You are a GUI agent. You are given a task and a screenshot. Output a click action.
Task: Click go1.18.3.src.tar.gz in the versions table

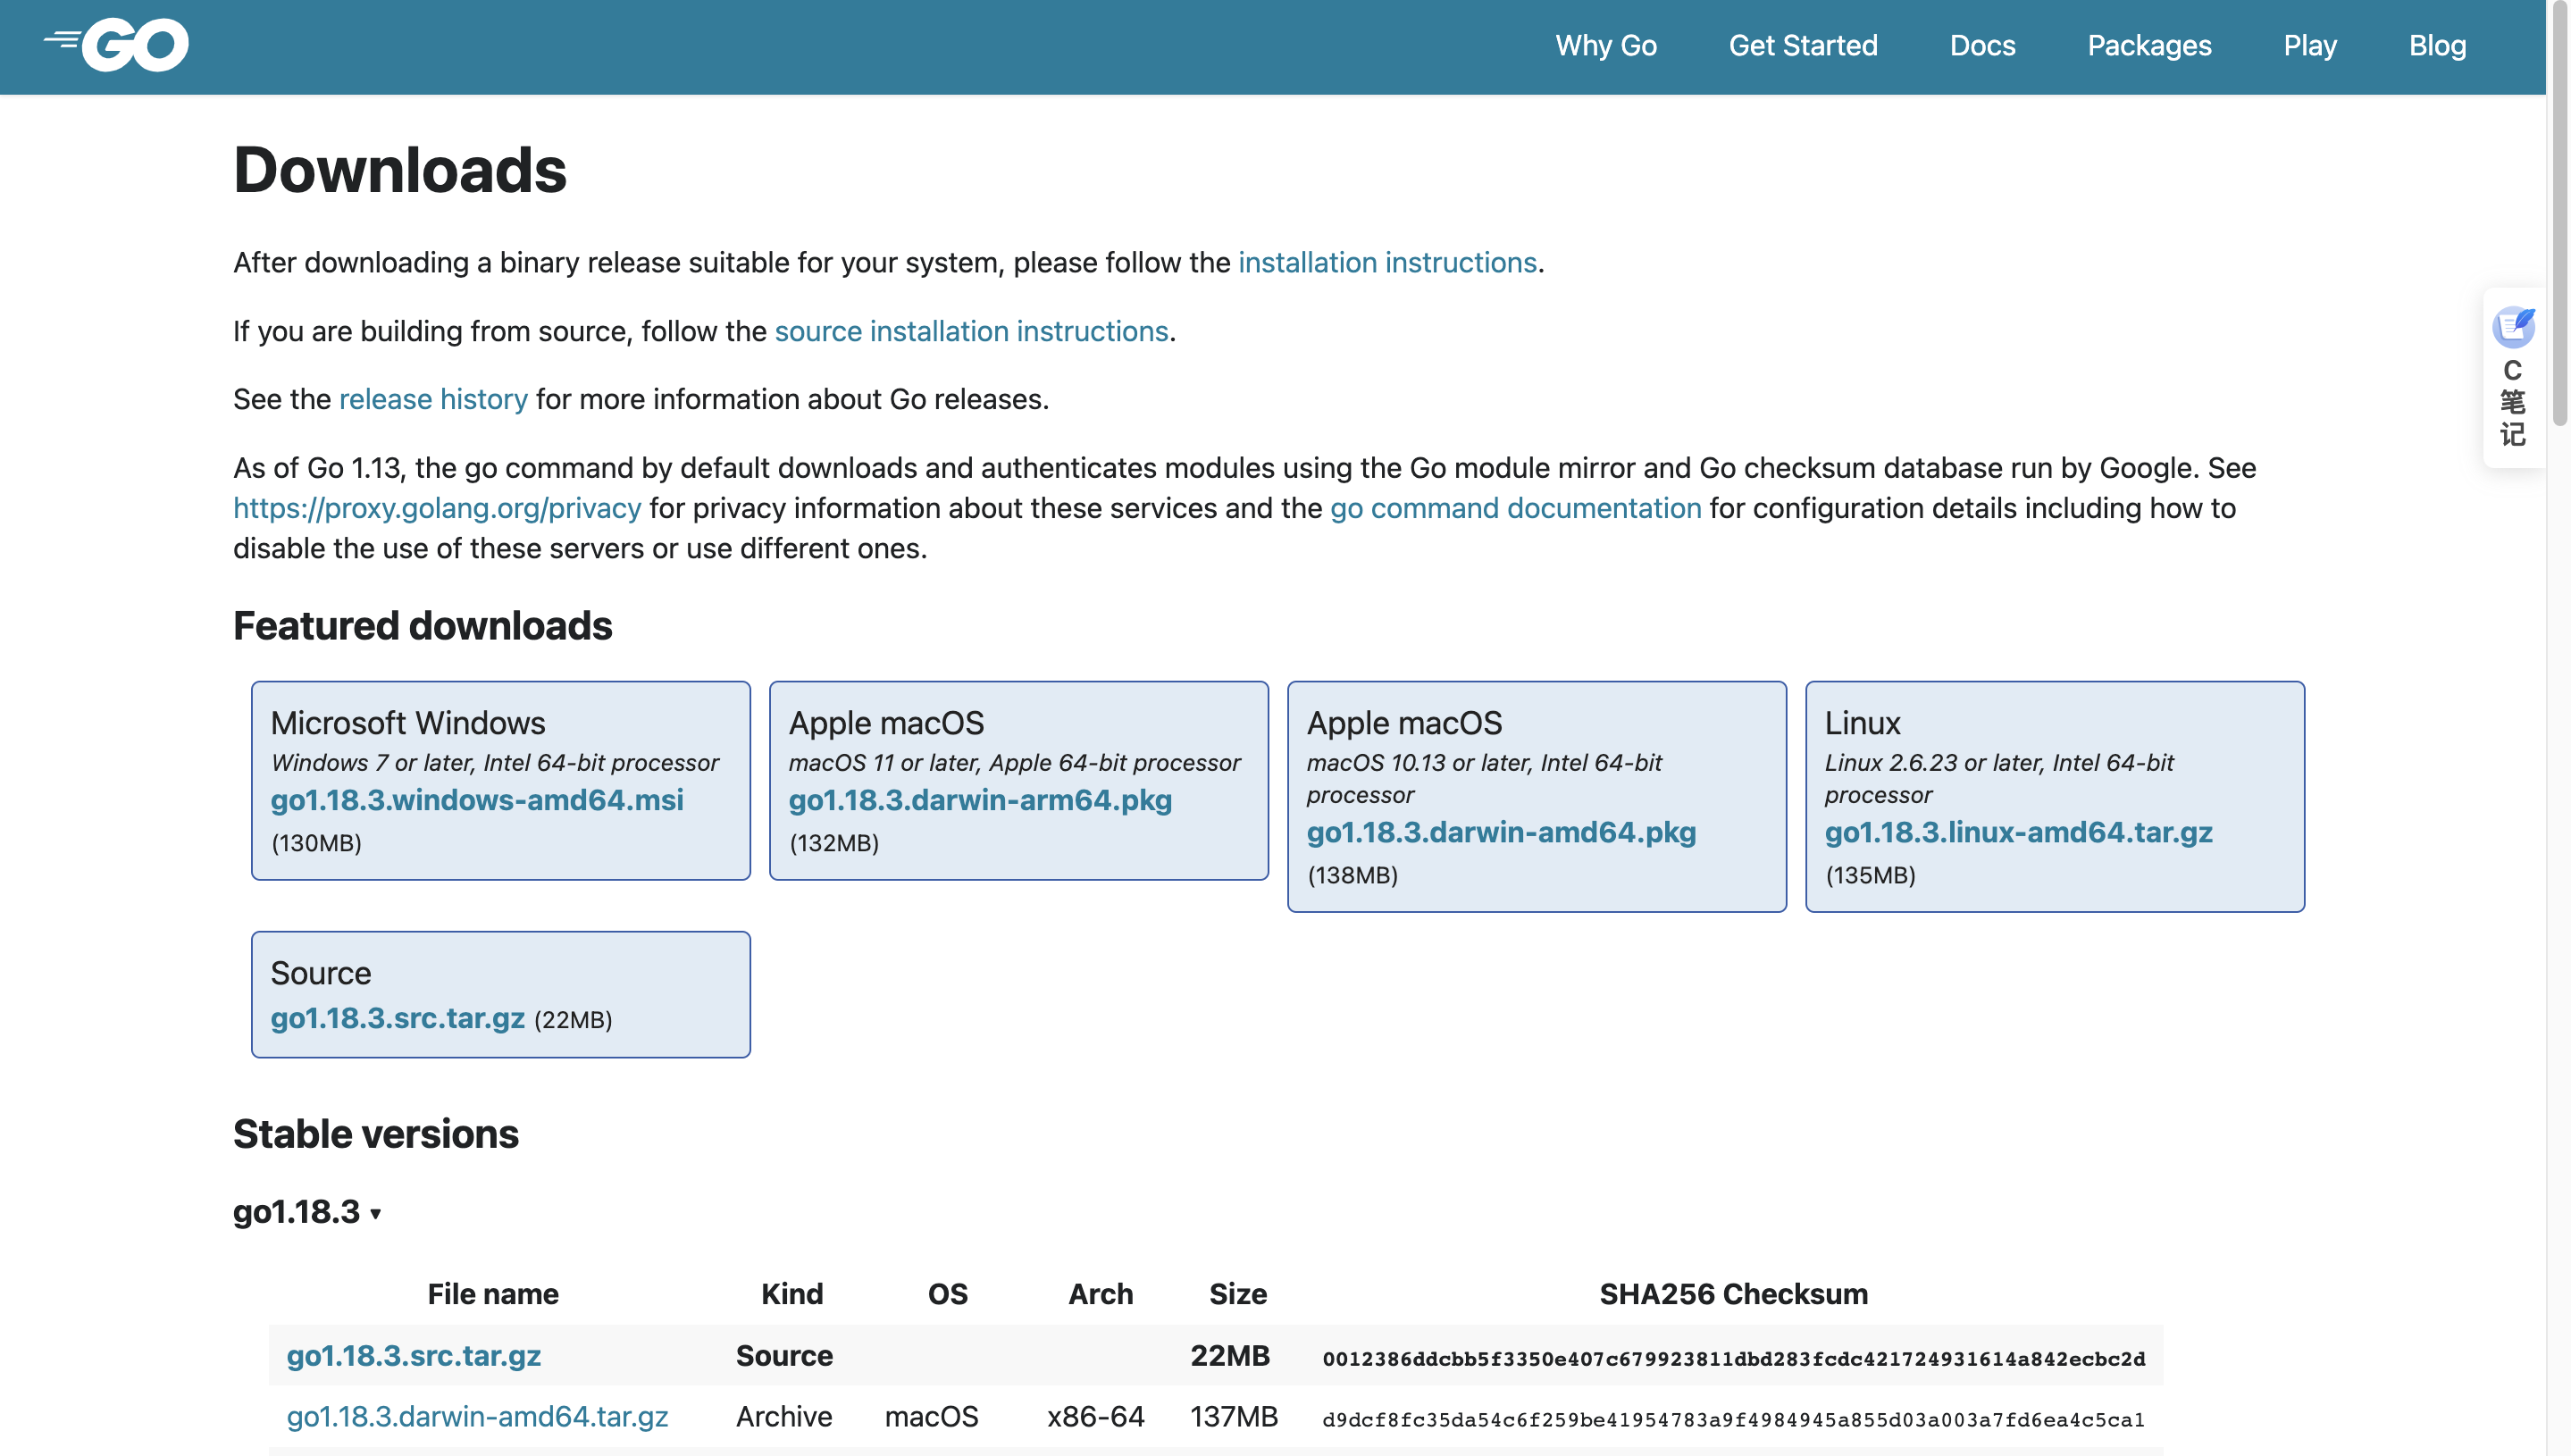point(414,1355)
